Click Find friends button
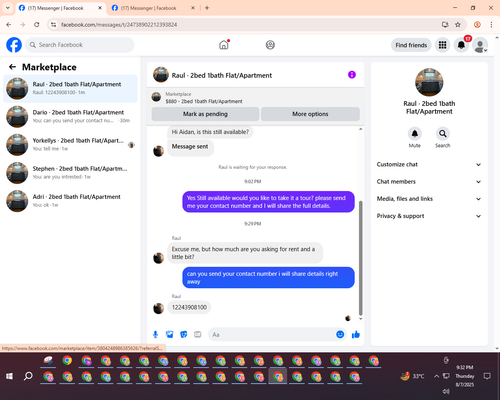This screenshot has height=400, width=500. [411, 45]
